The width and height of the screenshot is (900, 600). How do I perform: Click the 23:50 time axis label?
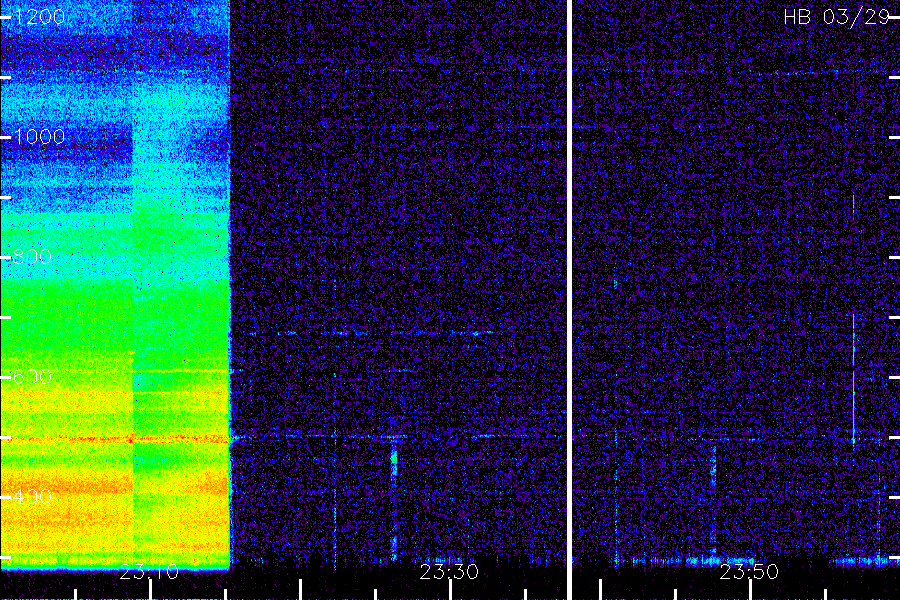point(749,572)
